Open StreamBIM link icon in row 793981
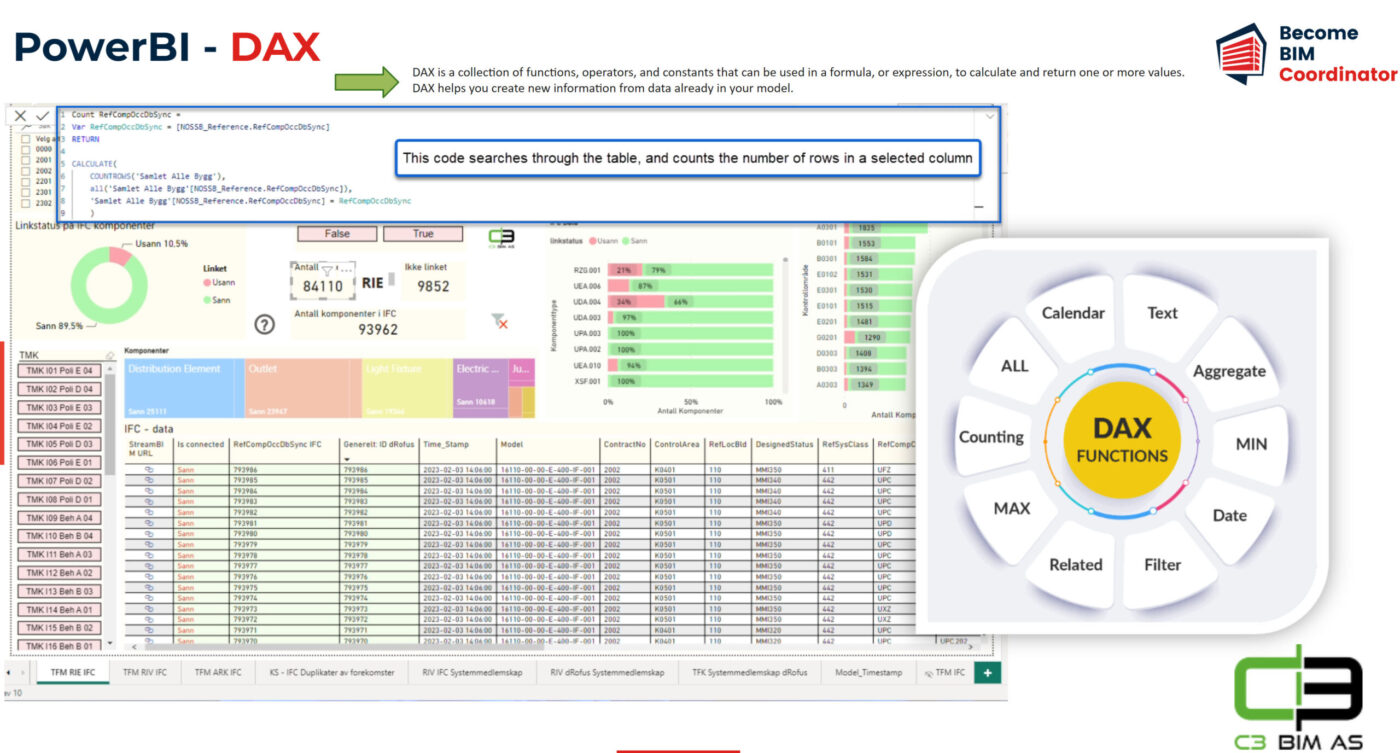The height and width of the screenshot is (753, 1400). click(x=149, y=523)
